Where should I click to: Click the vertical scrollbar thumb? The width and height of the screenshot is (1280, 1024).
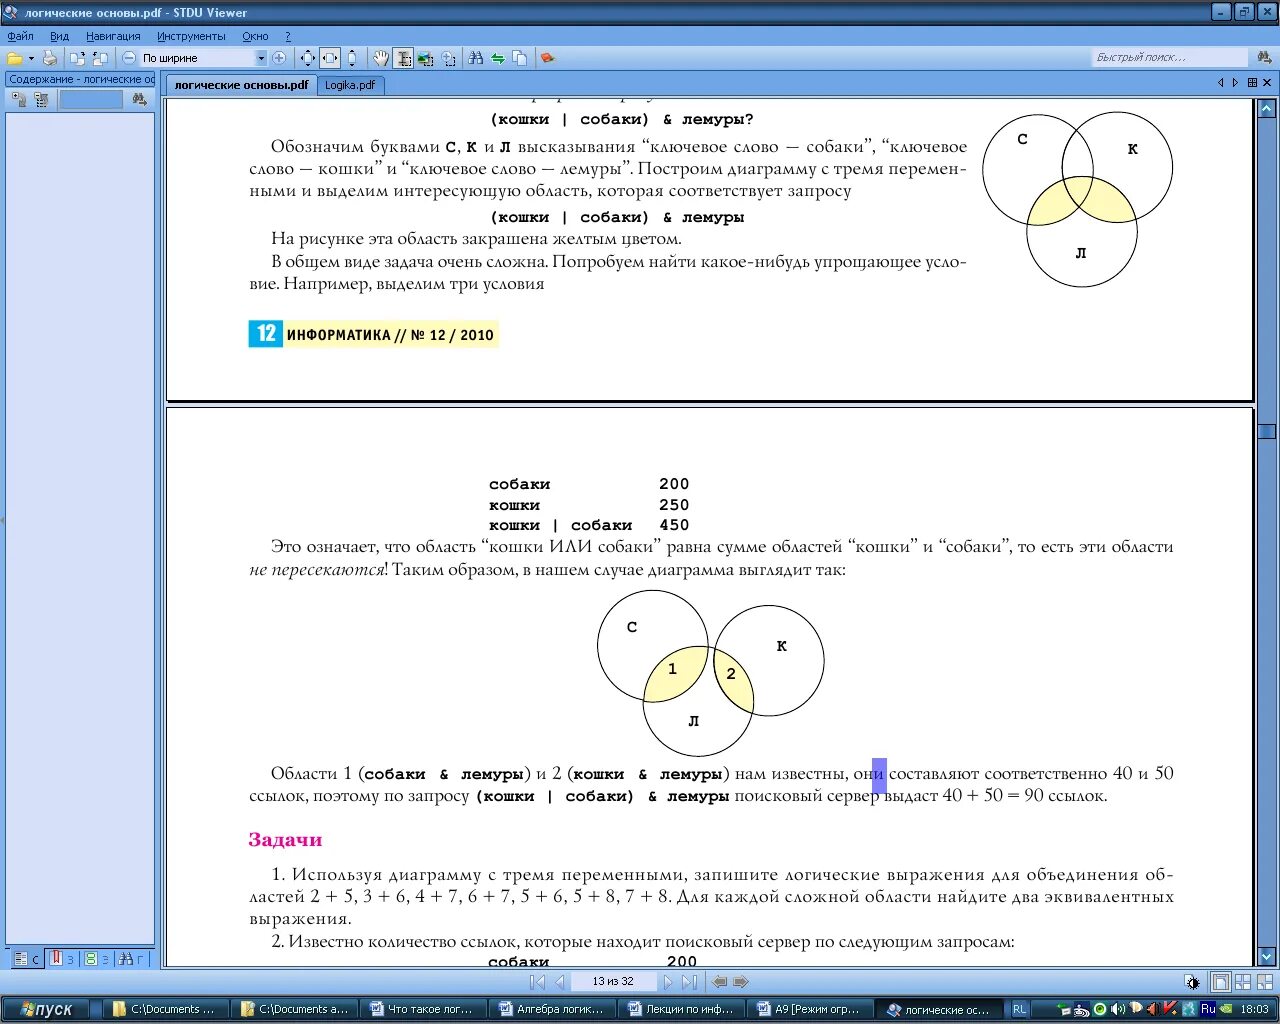[x=1267, y=431]
